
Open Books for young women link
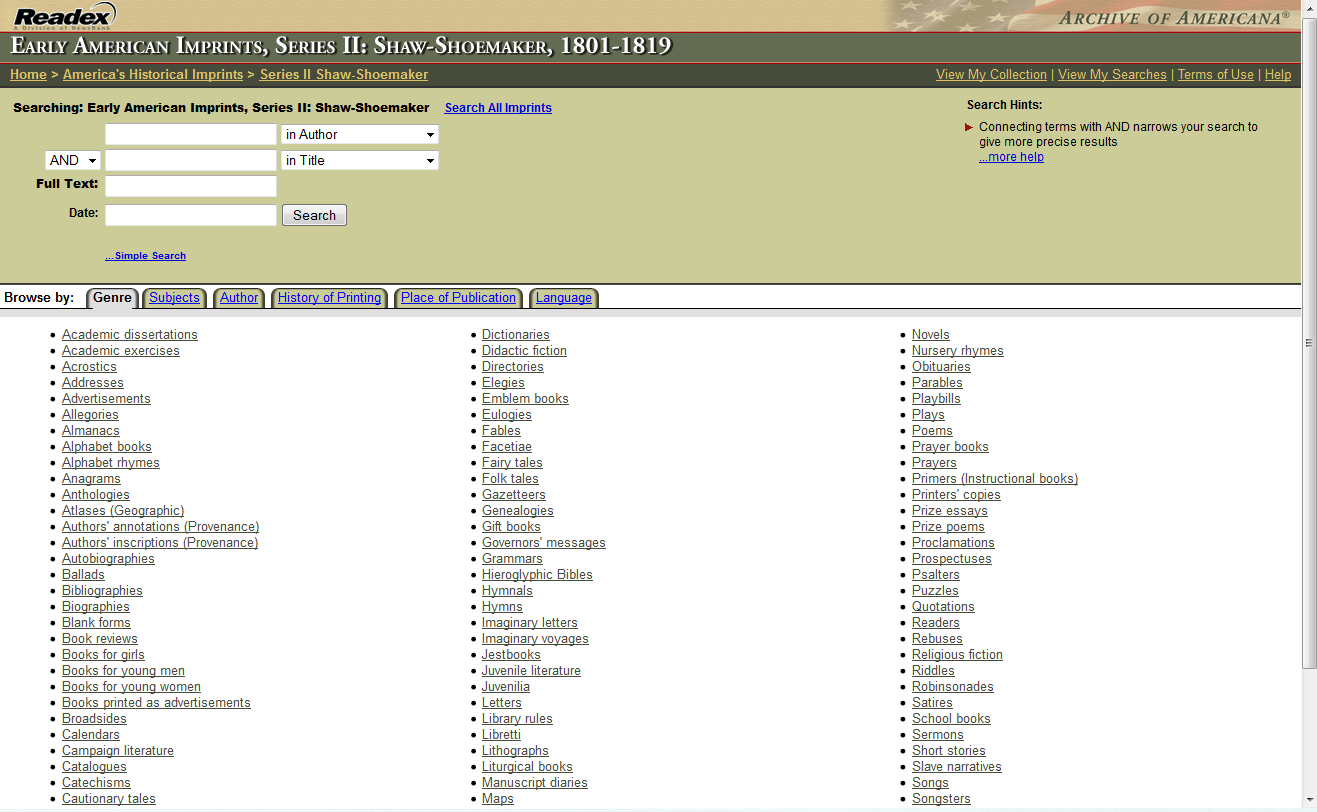[131, 687]
